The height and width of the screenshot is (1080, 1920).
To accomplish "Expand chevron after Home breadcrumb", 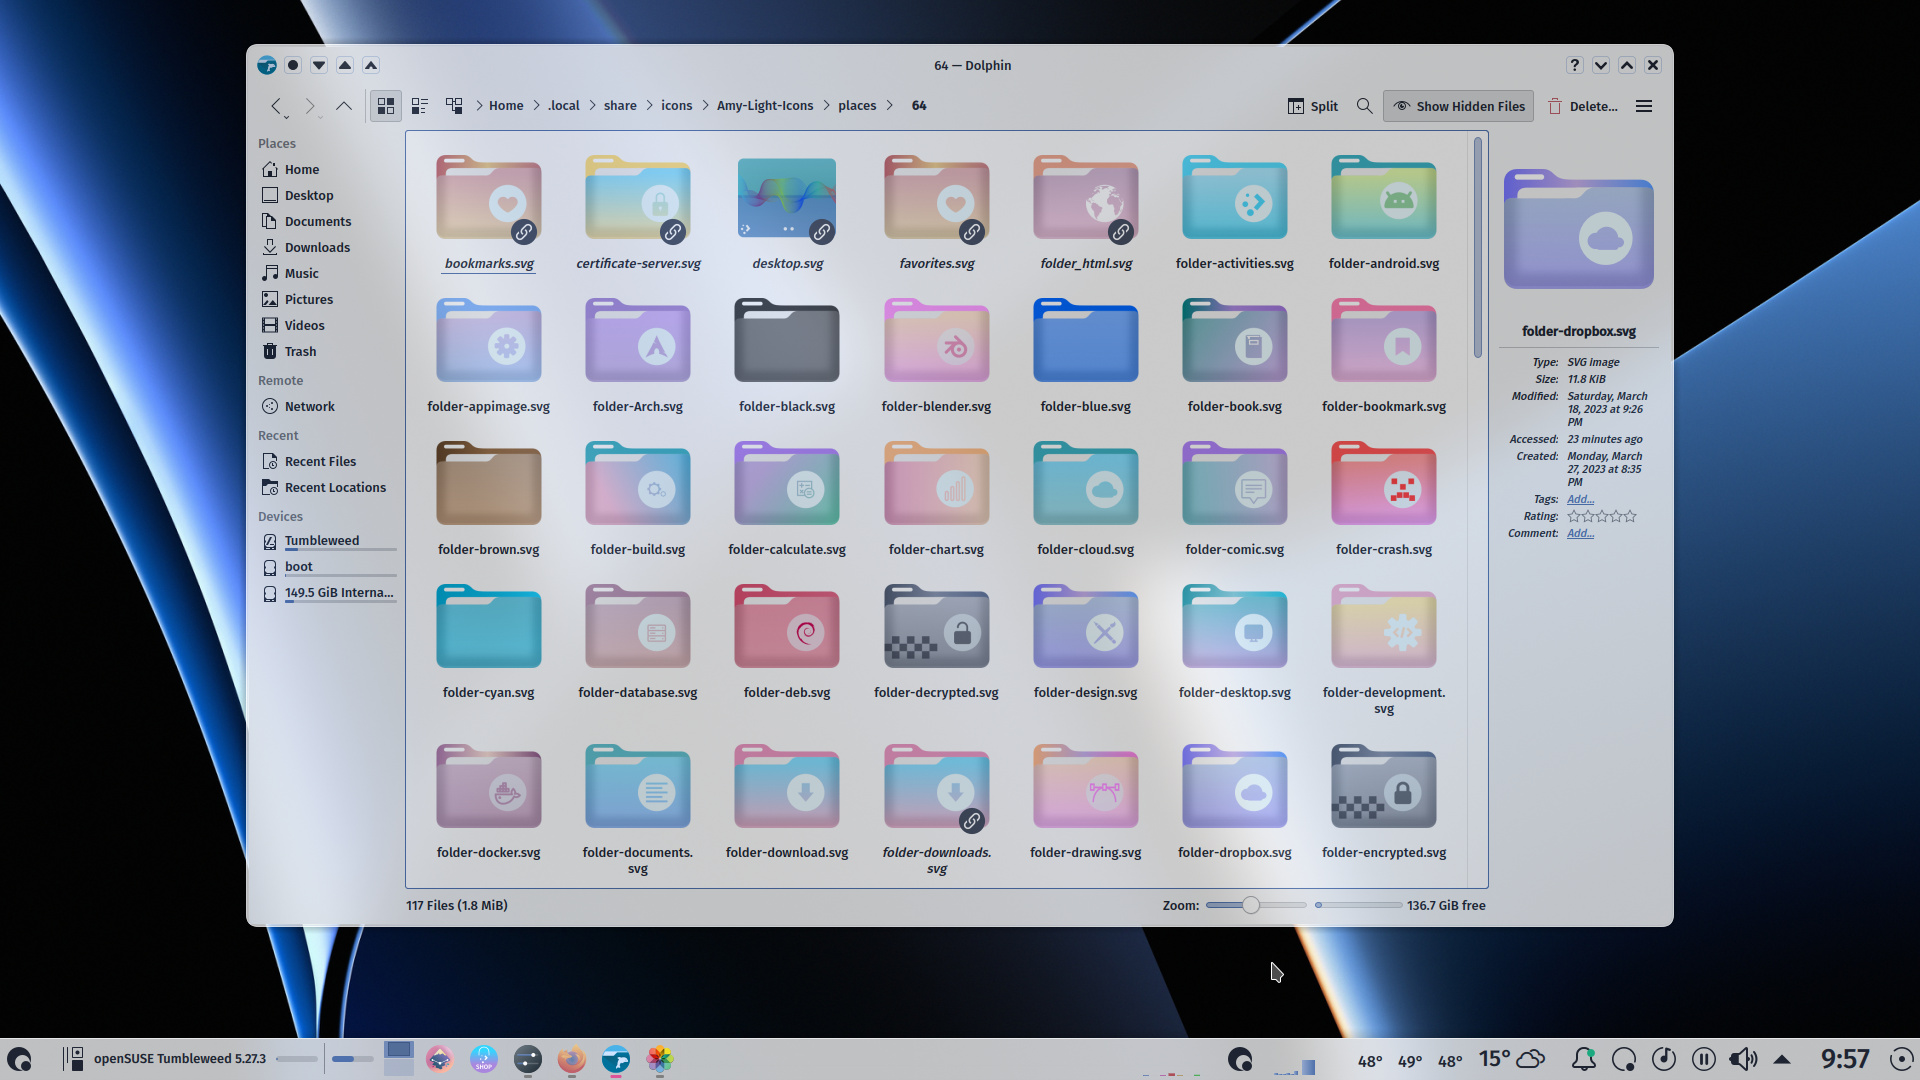I will [536, 106].
